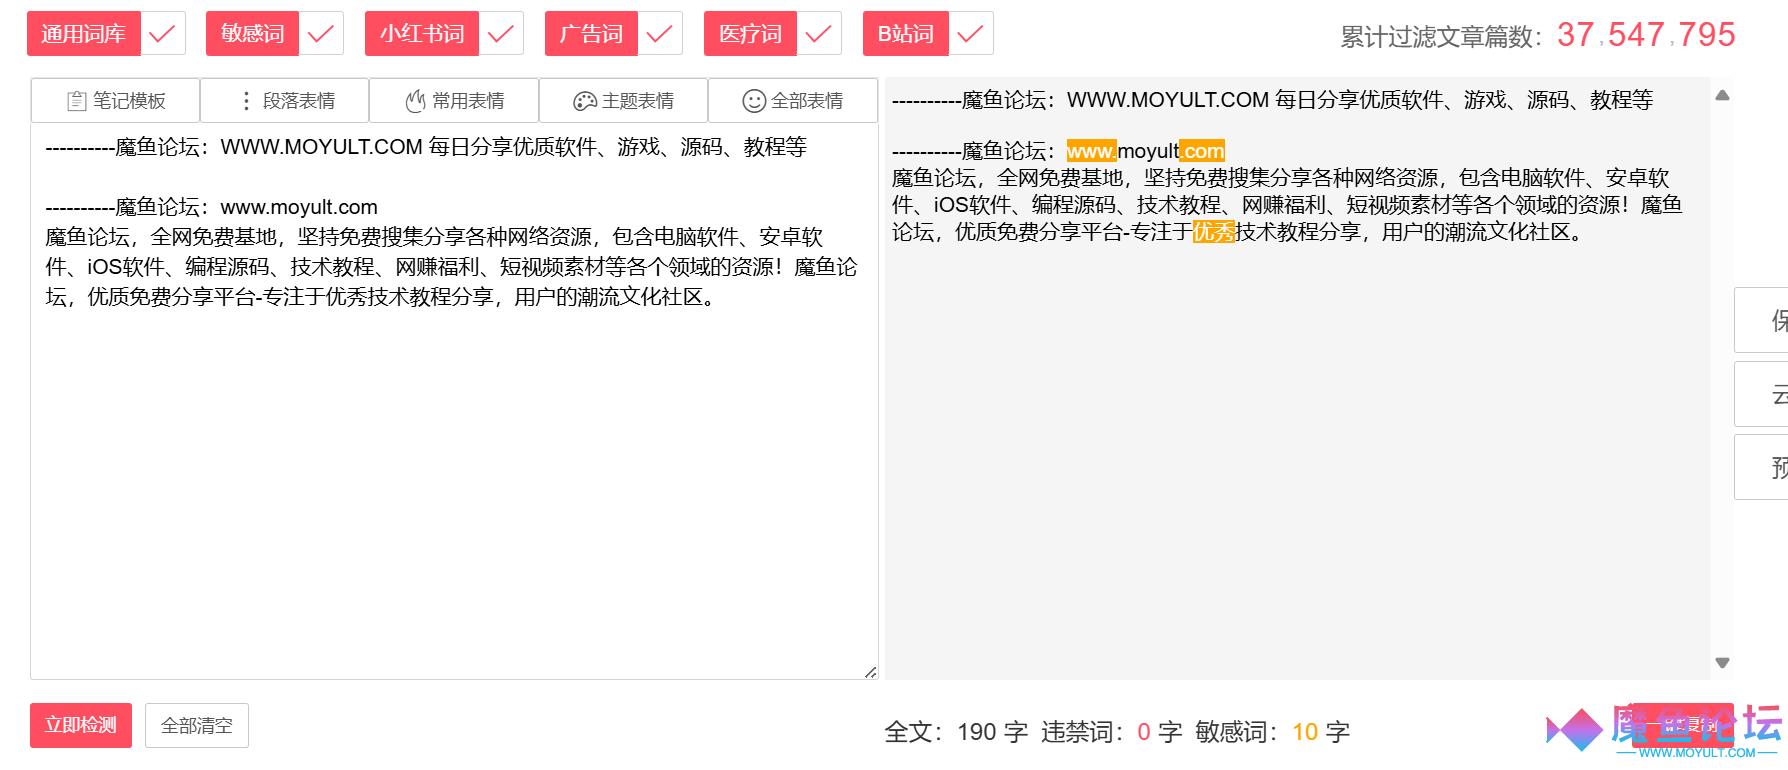Toggle the checkbox beside 敏感词
This screenshot has width=1788, height=770.
click(x=321, y=34)
